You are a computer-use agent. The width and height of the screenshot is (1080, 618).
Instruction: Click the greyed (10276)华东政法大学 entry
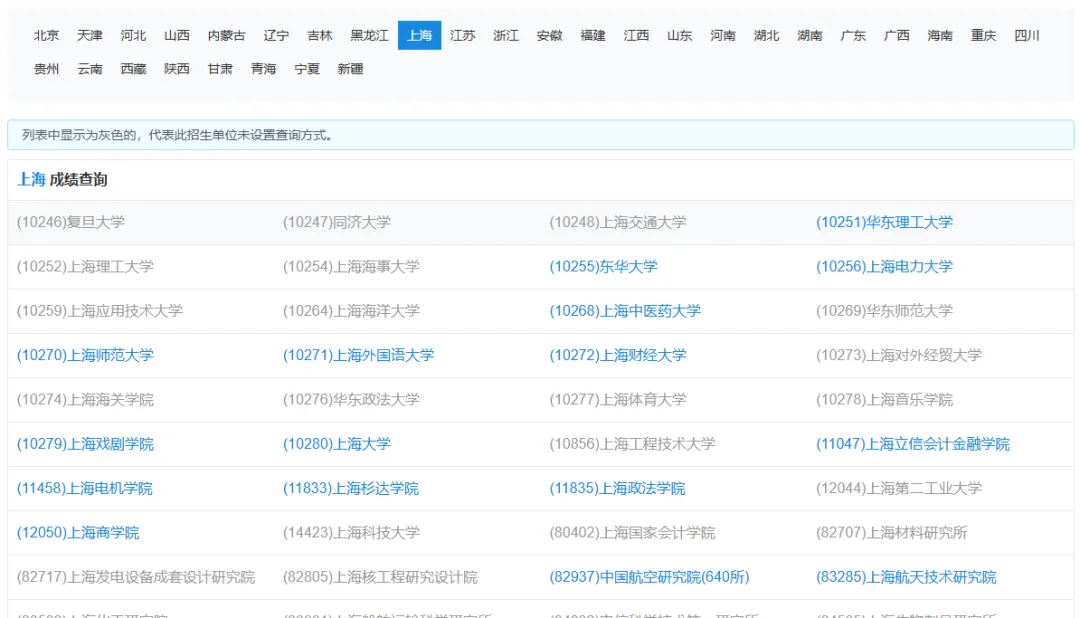(351, 400)
